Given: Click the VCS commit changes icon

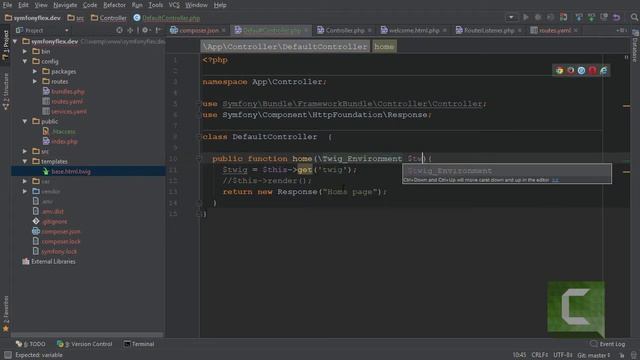Looking at the screenshot, I should 591,18.
